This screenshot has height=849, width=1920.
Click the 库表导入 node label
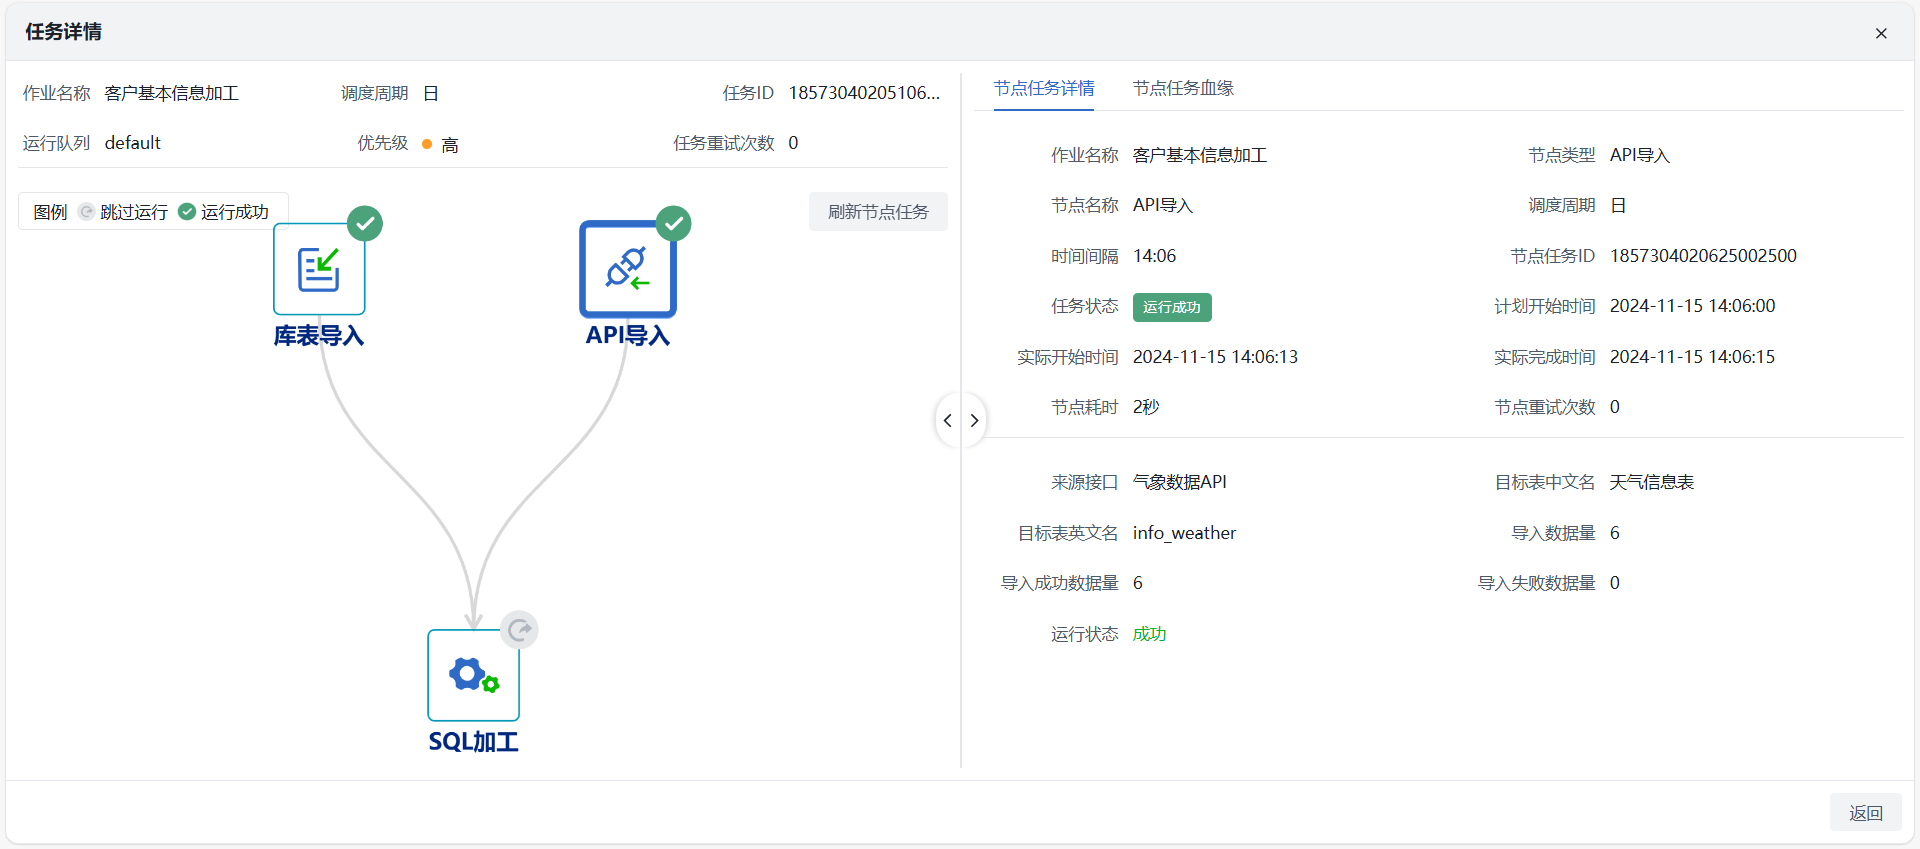319,336
